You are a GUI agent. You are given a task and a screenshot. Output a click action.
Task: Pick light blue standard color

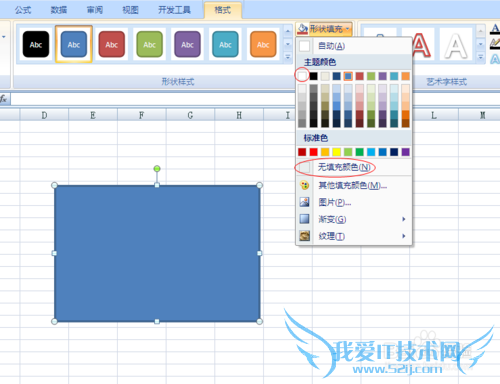(x=371, y=152)
